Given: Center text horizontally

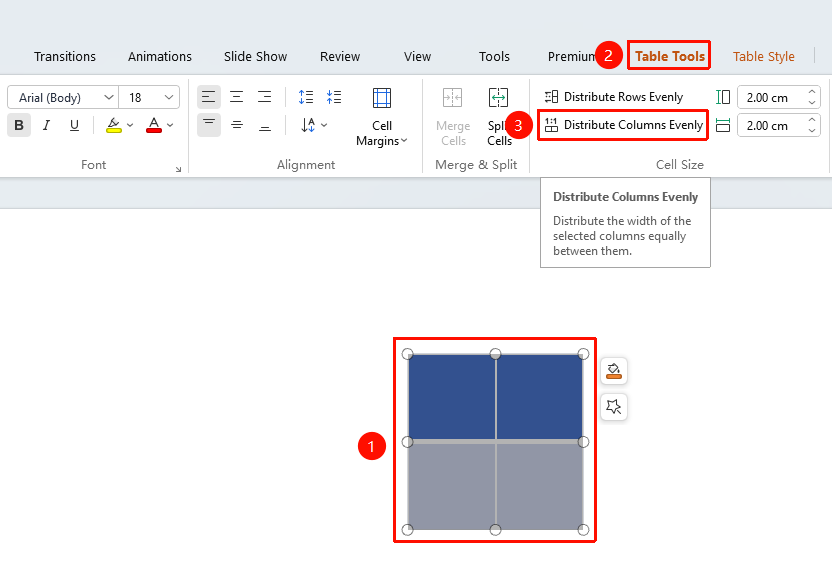Looking at the screenshot, I should (x=237, y=97).
